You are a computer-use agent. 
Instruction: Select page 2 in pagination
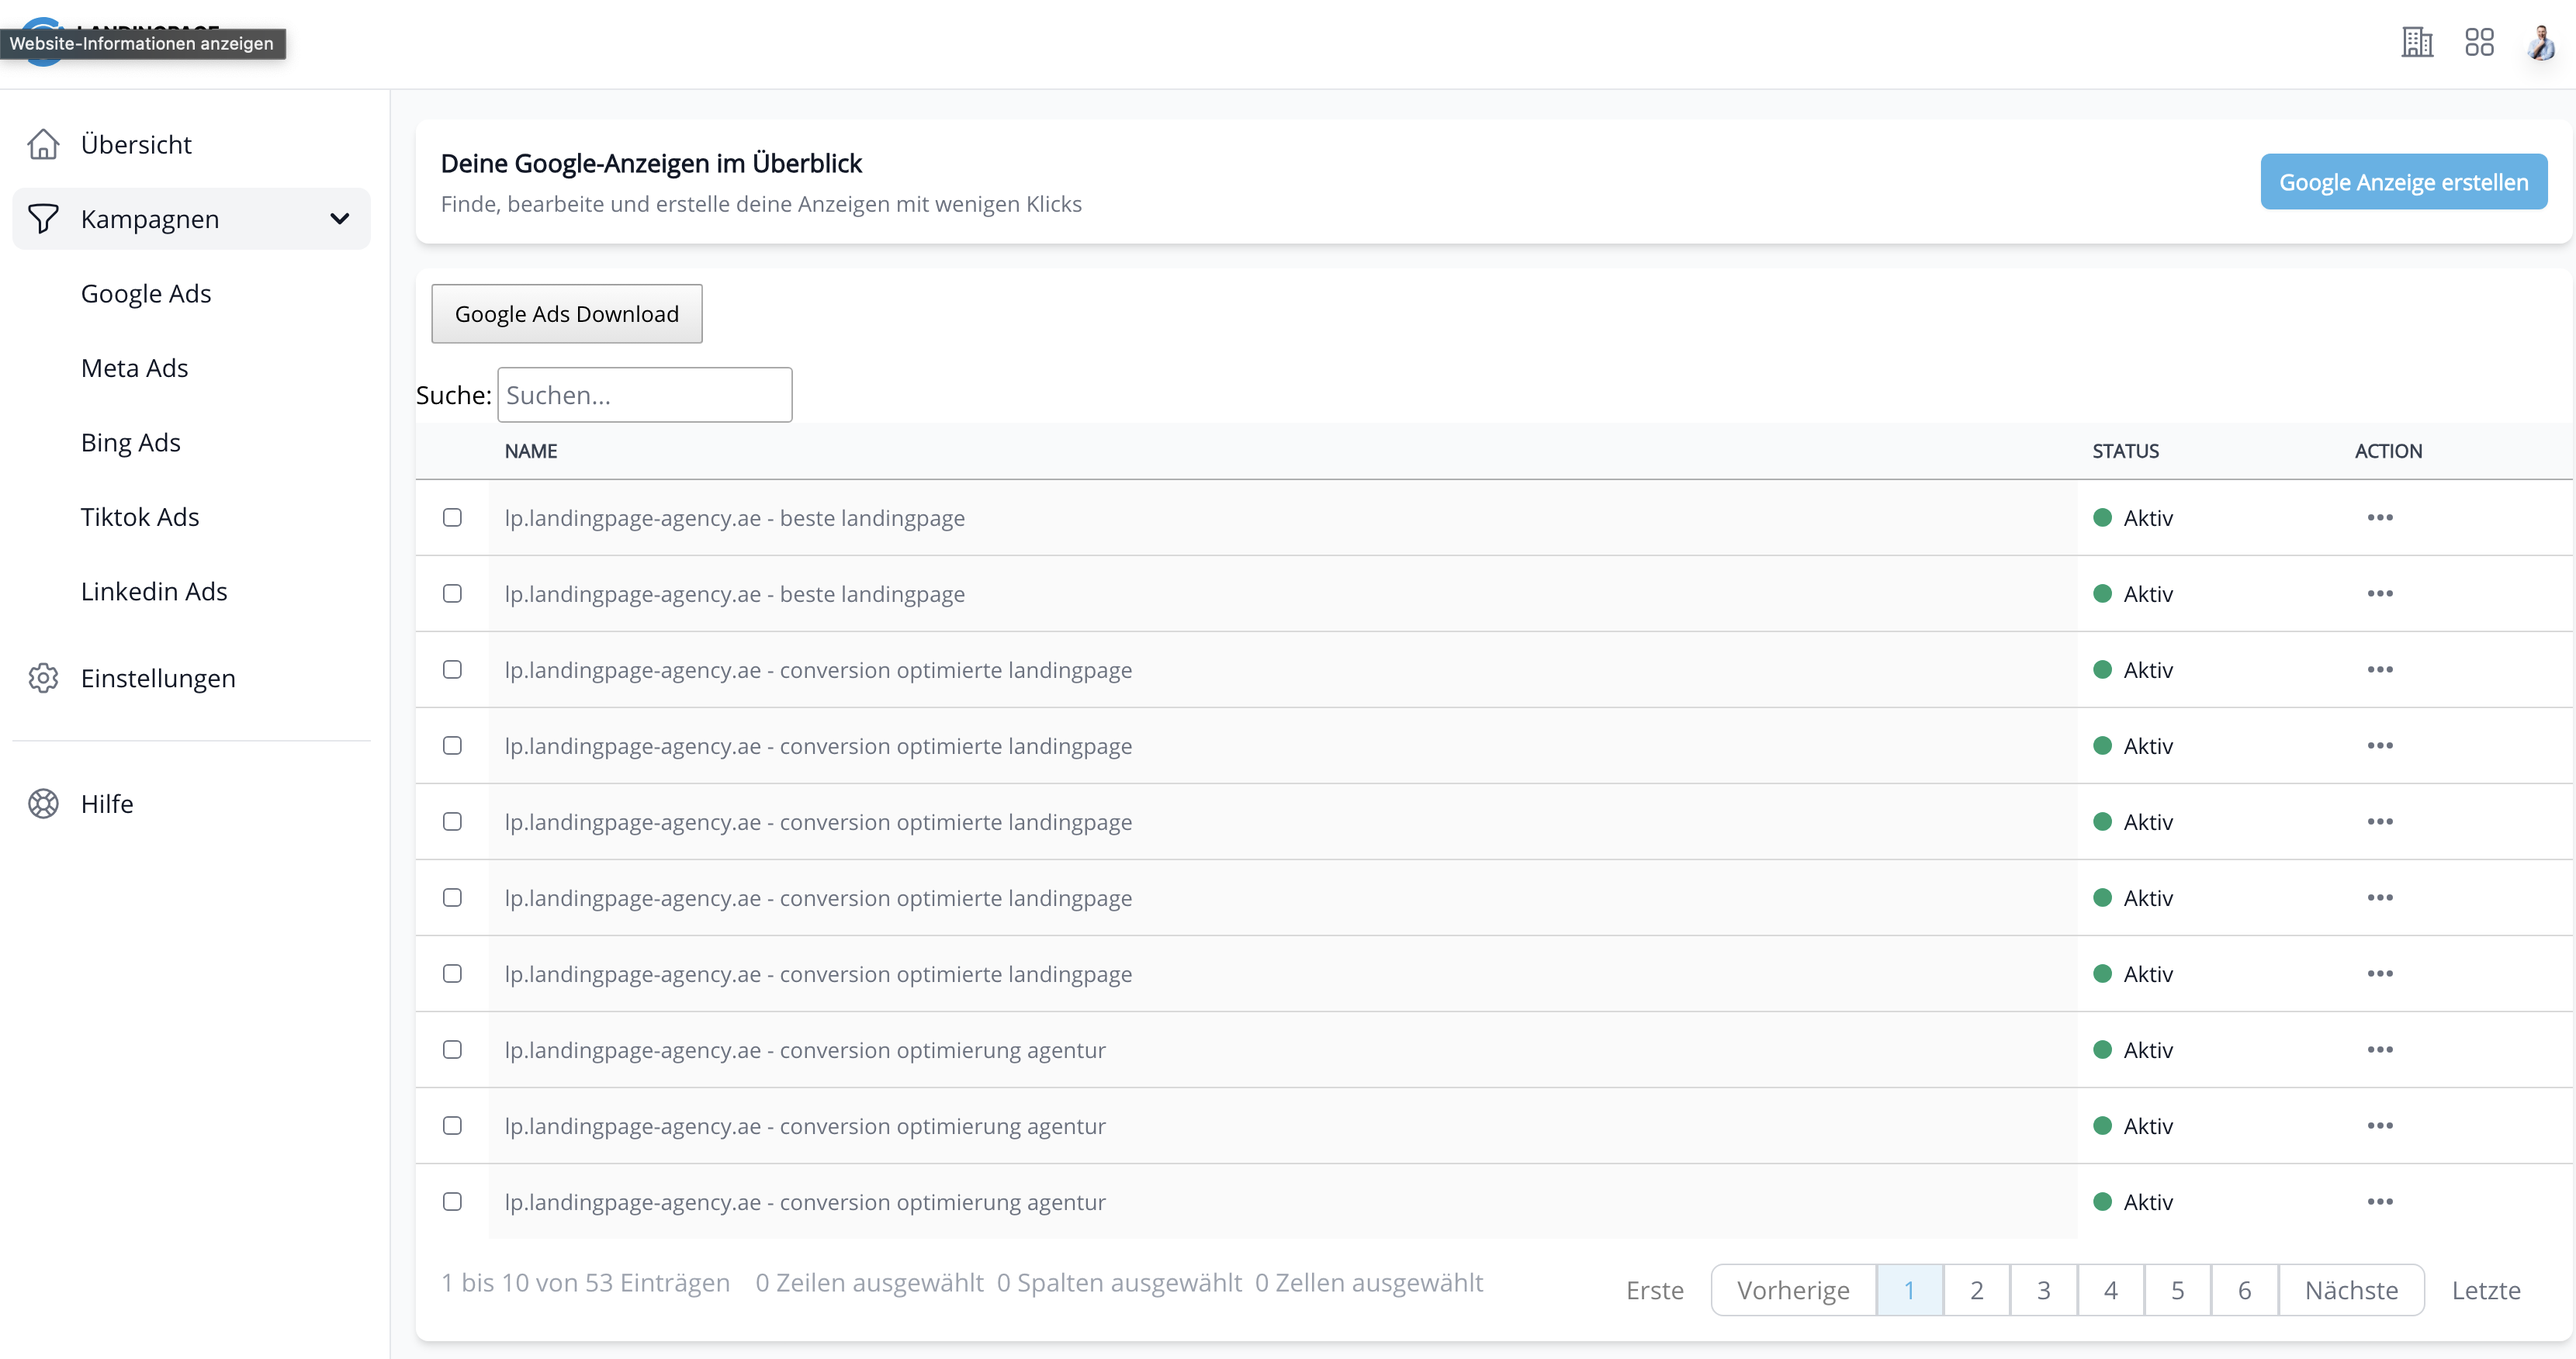click(x=1976, y=1289)
